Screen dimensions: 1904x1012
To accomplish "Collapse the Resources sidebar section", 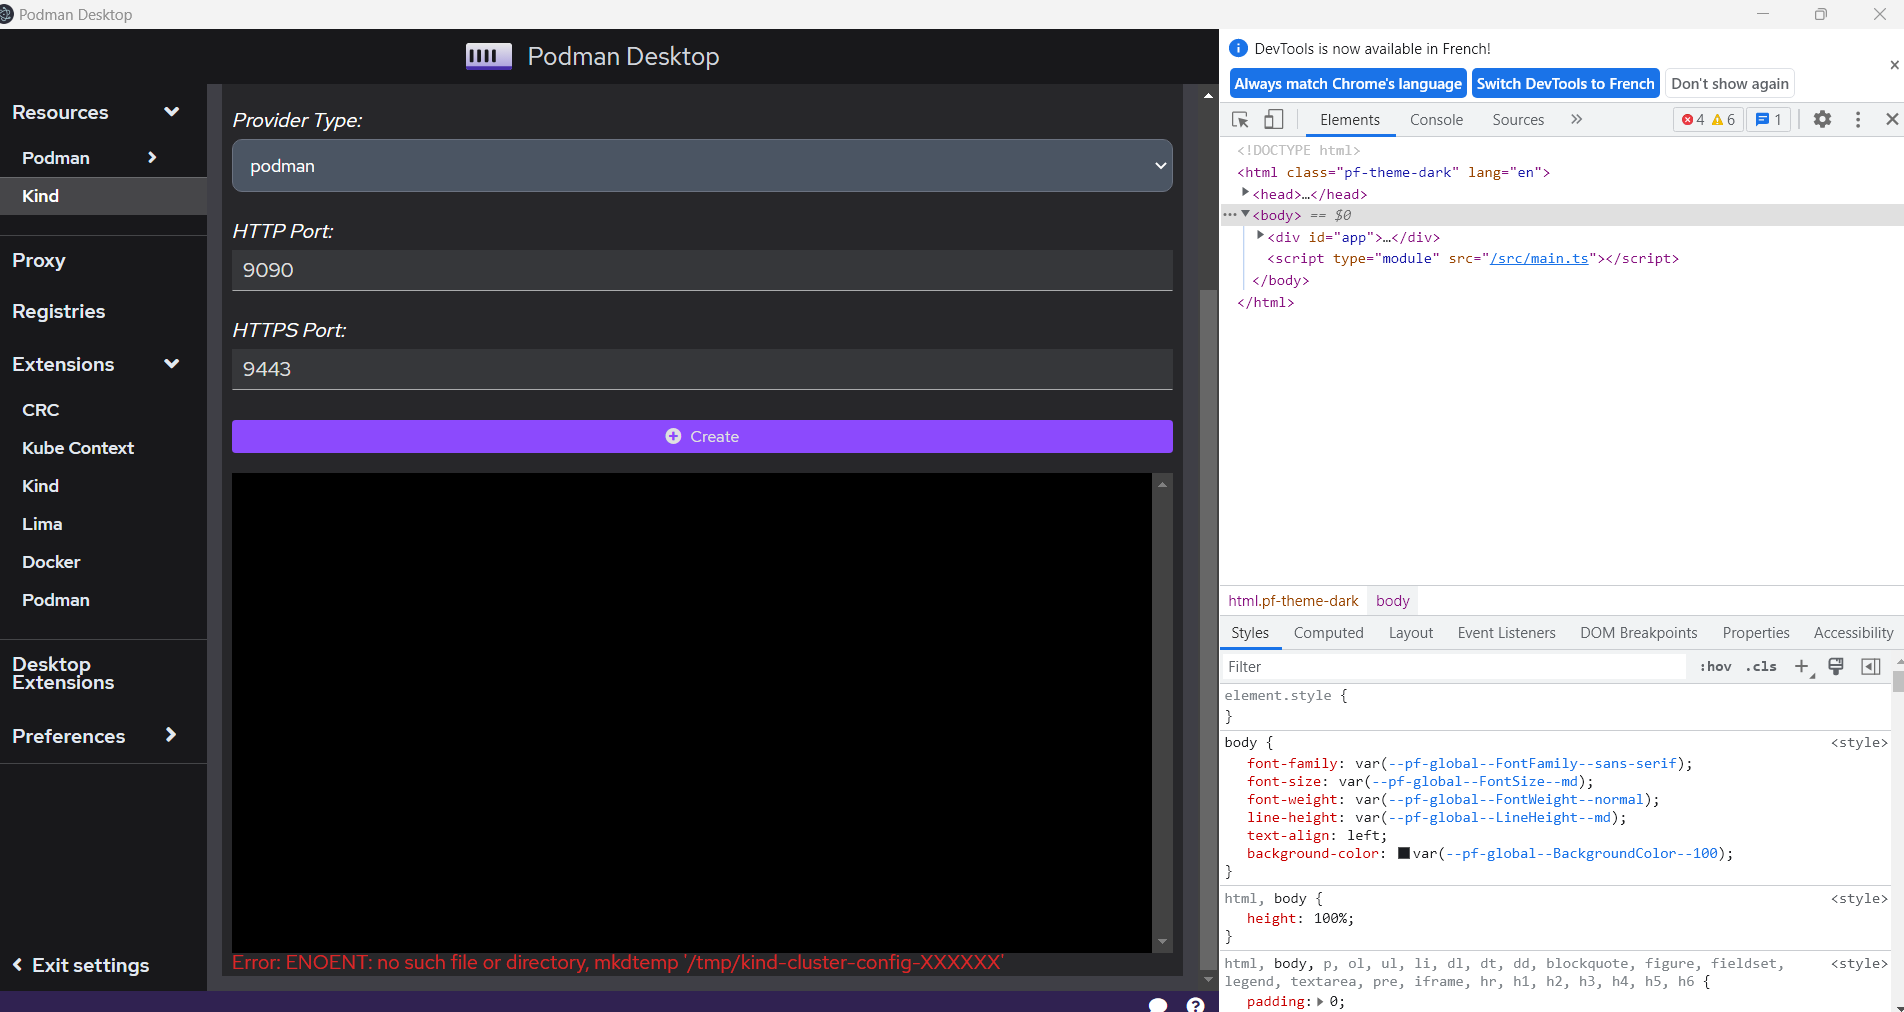I will coord(171,112).
